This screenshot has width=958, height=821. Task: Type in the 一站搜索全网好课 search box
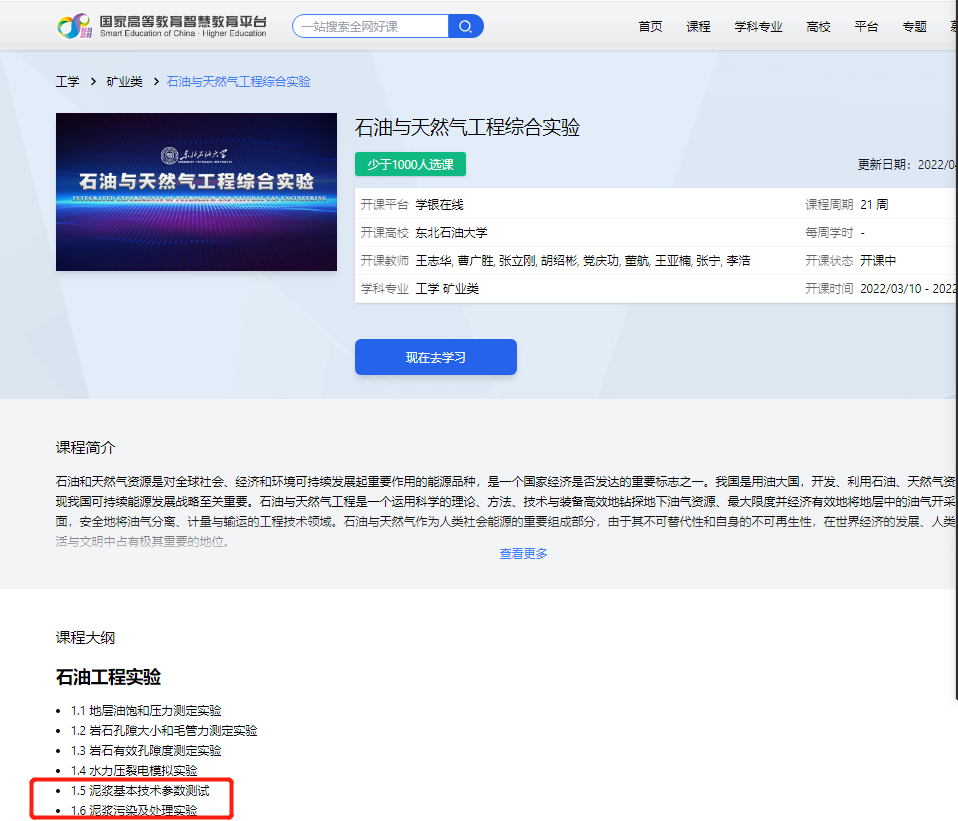pyautogui.click(x=372, y=27)
